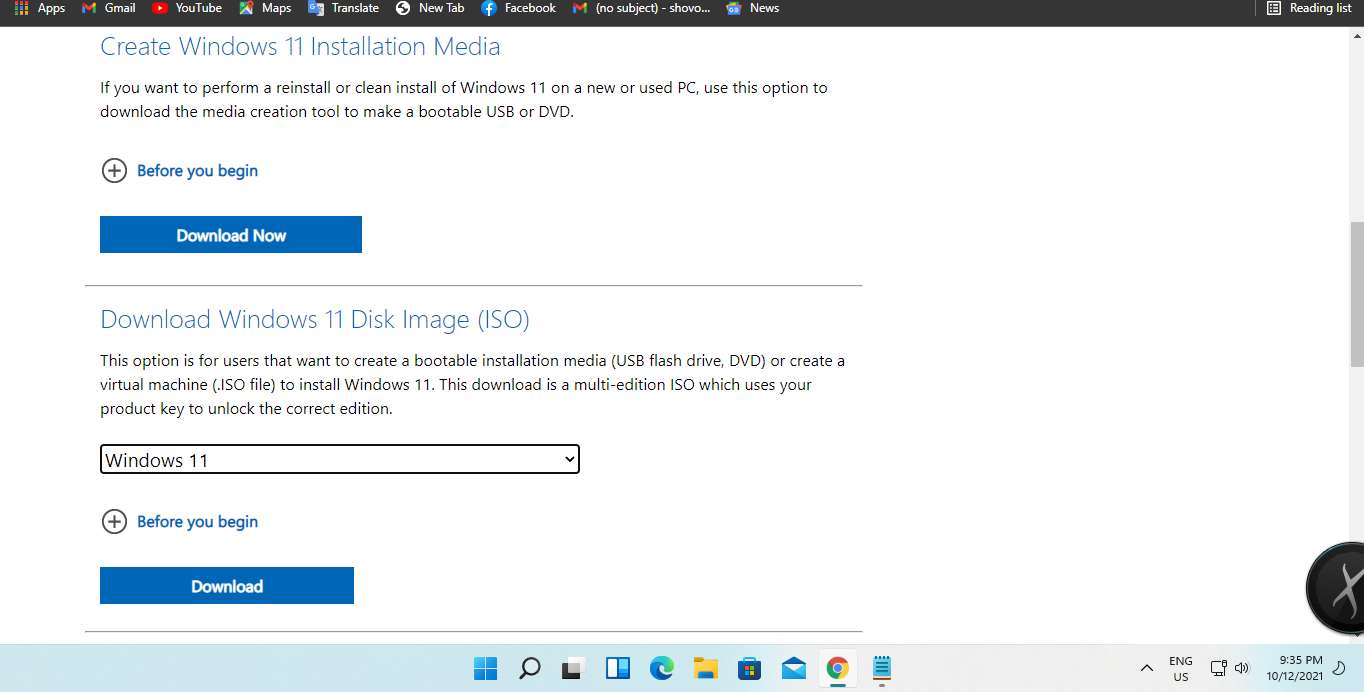Open the notifications moon icon

[x=1340, y=668]
